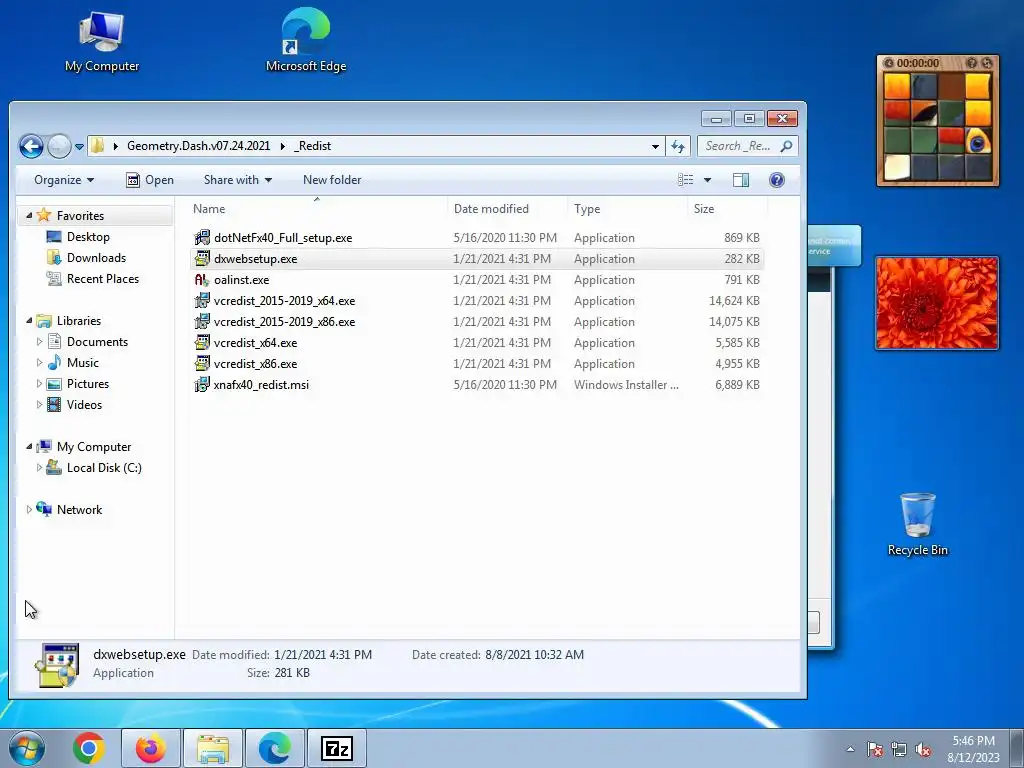Toggle the preview pane icon
Image resolution: width=1024 pixels, height=768 pixels.
[741, 180]
